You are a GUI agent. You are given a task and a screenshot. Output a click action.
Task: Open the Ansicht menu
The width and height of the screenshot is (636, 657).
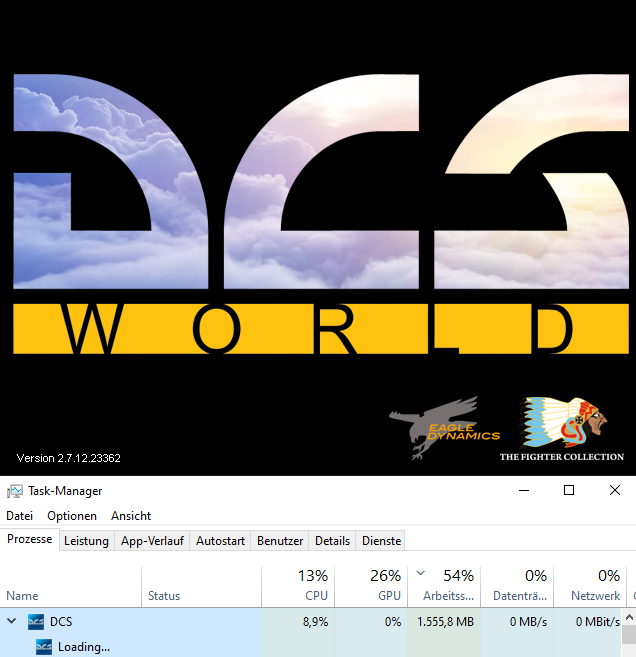[131, 516]
